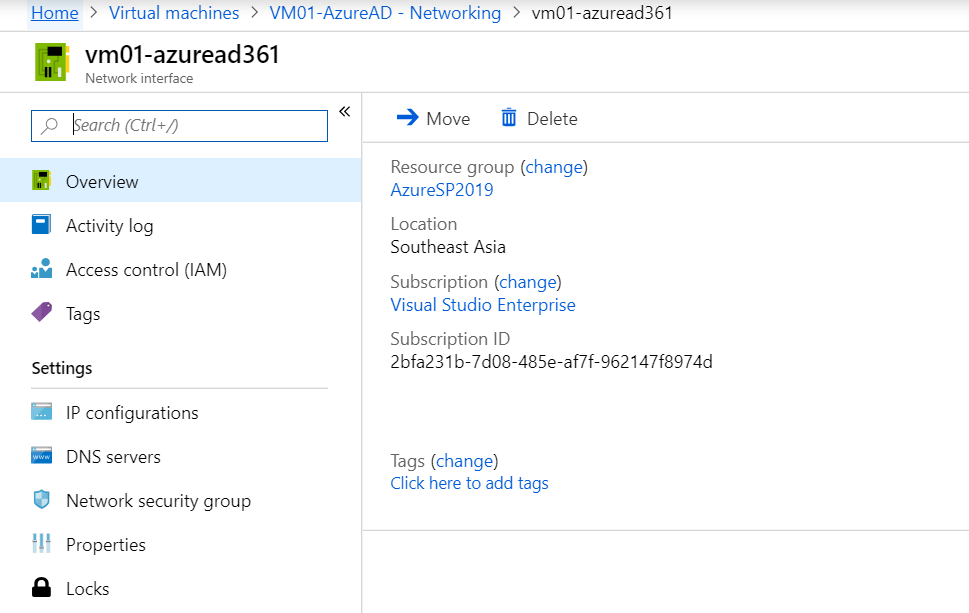Click the Network interface subtitle

[139, 78]
